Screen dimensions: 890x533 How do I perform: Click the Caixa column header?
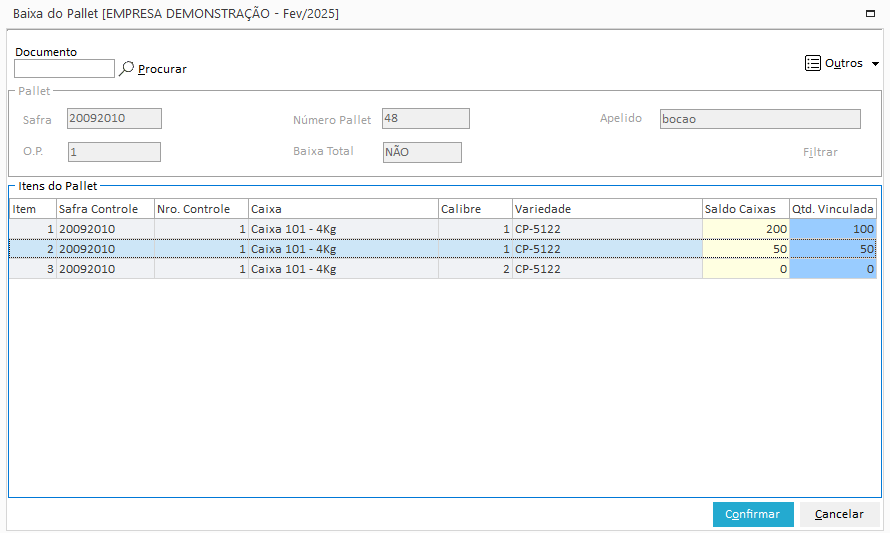[343, 209]
